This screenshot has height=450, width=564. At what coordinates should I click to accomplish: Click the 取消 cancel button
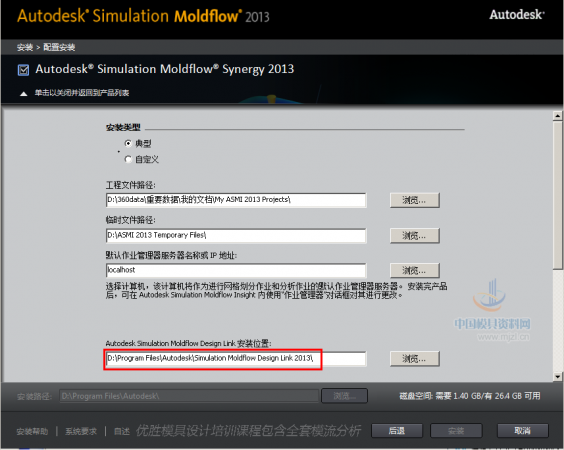pyautogui.click(x=523, y=431)
